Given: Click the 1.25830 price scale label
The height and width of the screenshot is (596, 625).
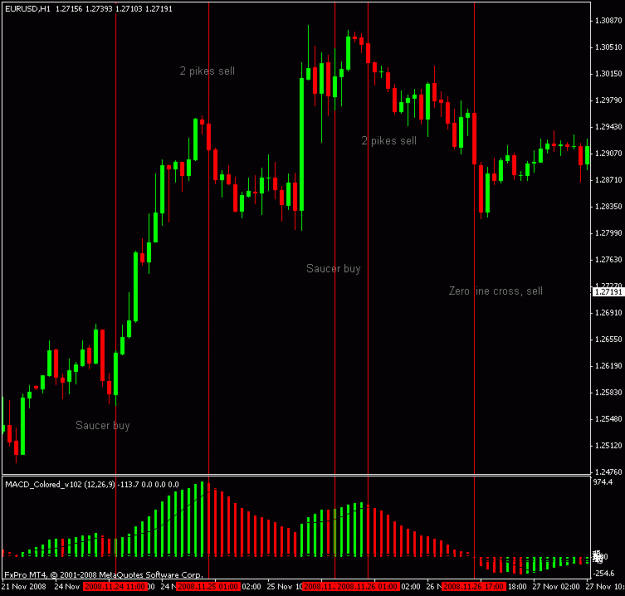Looking at the screenshot, I should pyautogui.click(x=608, y=392).
